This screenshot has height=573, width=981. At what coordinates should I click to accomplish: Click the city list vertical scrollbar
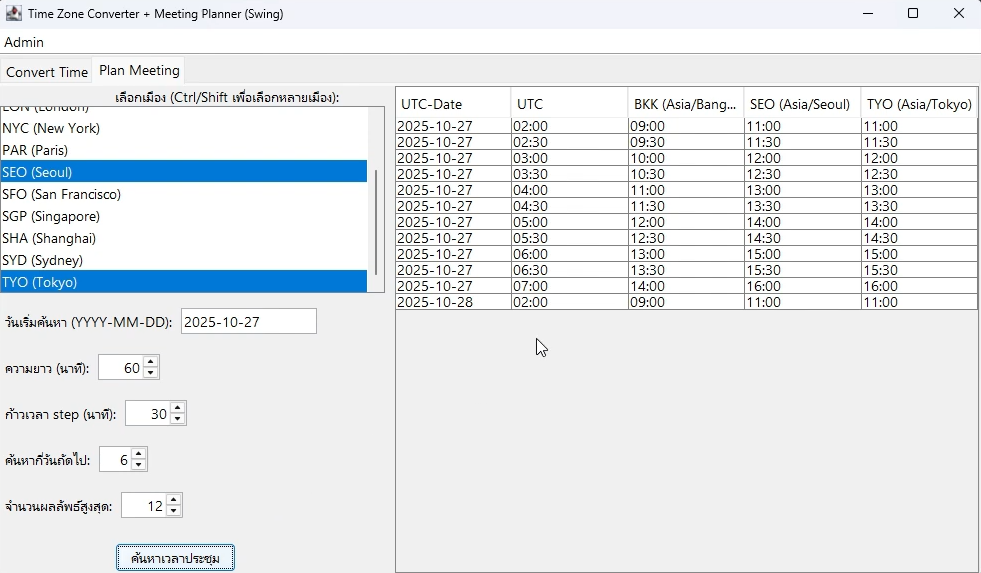pyautogui.click(x=376, y=222)
